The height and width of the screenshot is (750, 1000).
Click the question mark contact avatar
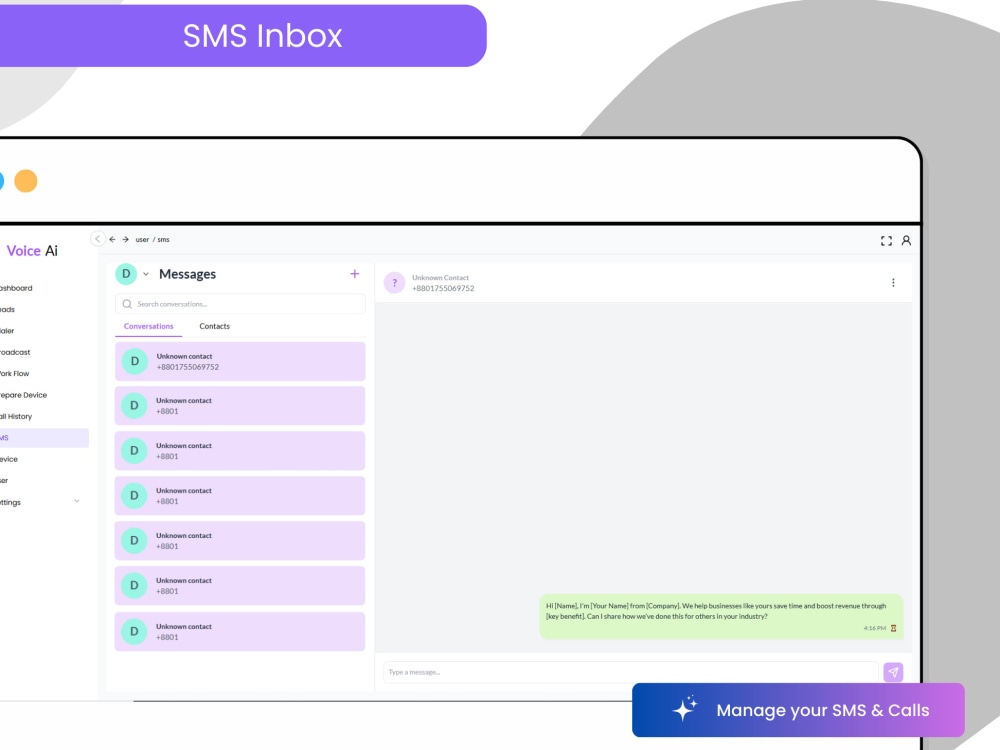point(394,283)
